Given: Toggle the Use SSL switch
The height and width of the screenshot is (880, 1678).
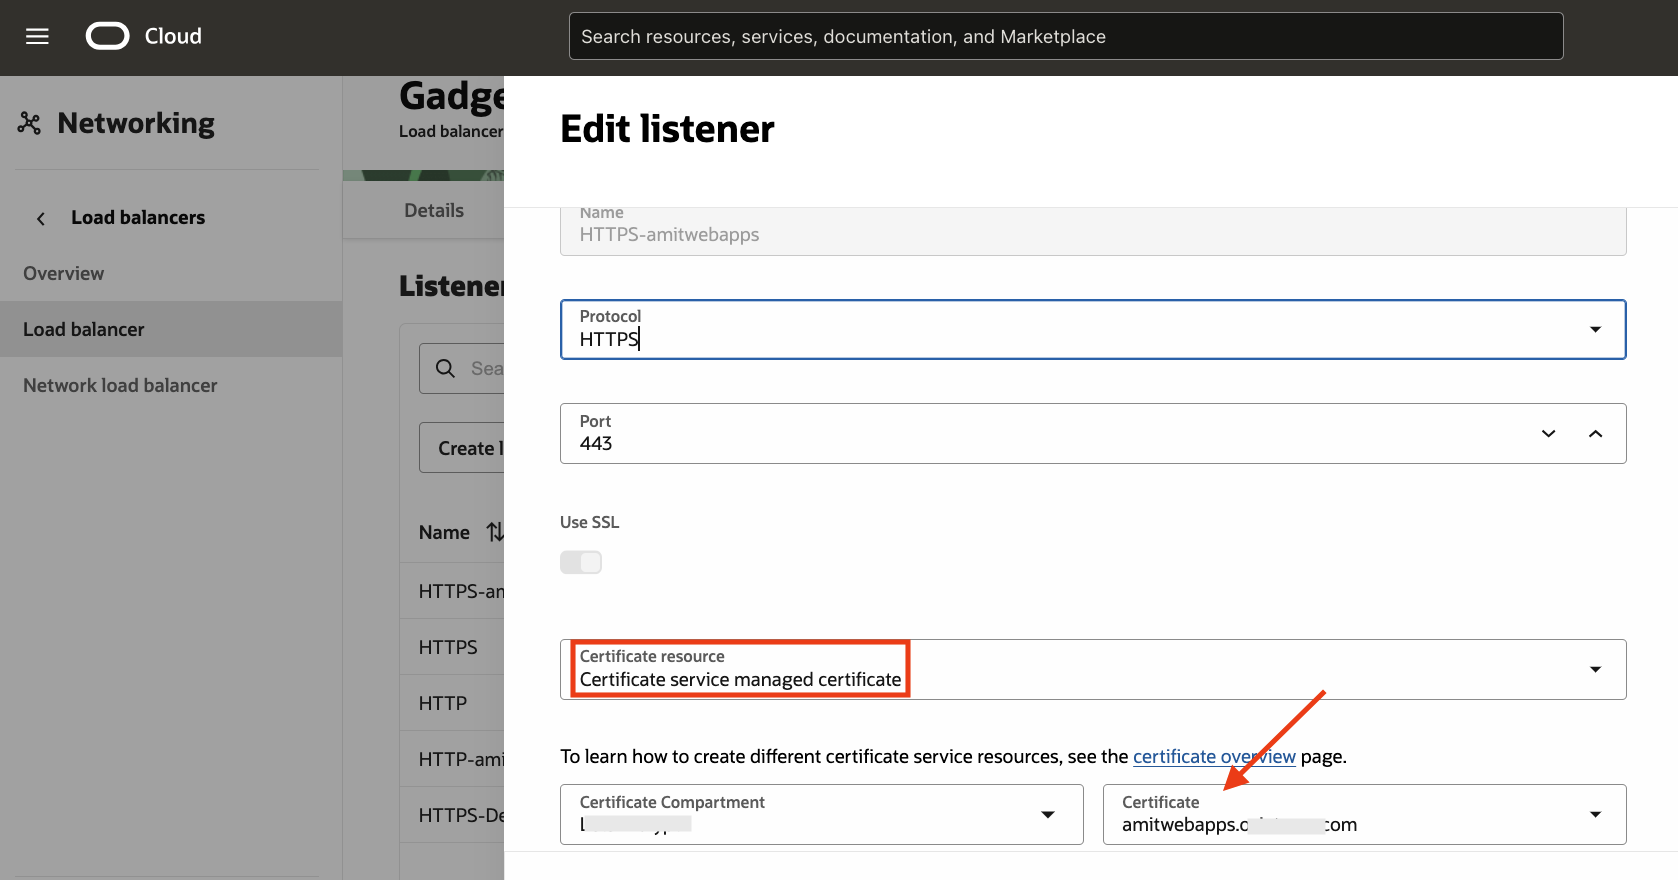Looking at the screenshot, I should 581,562.
